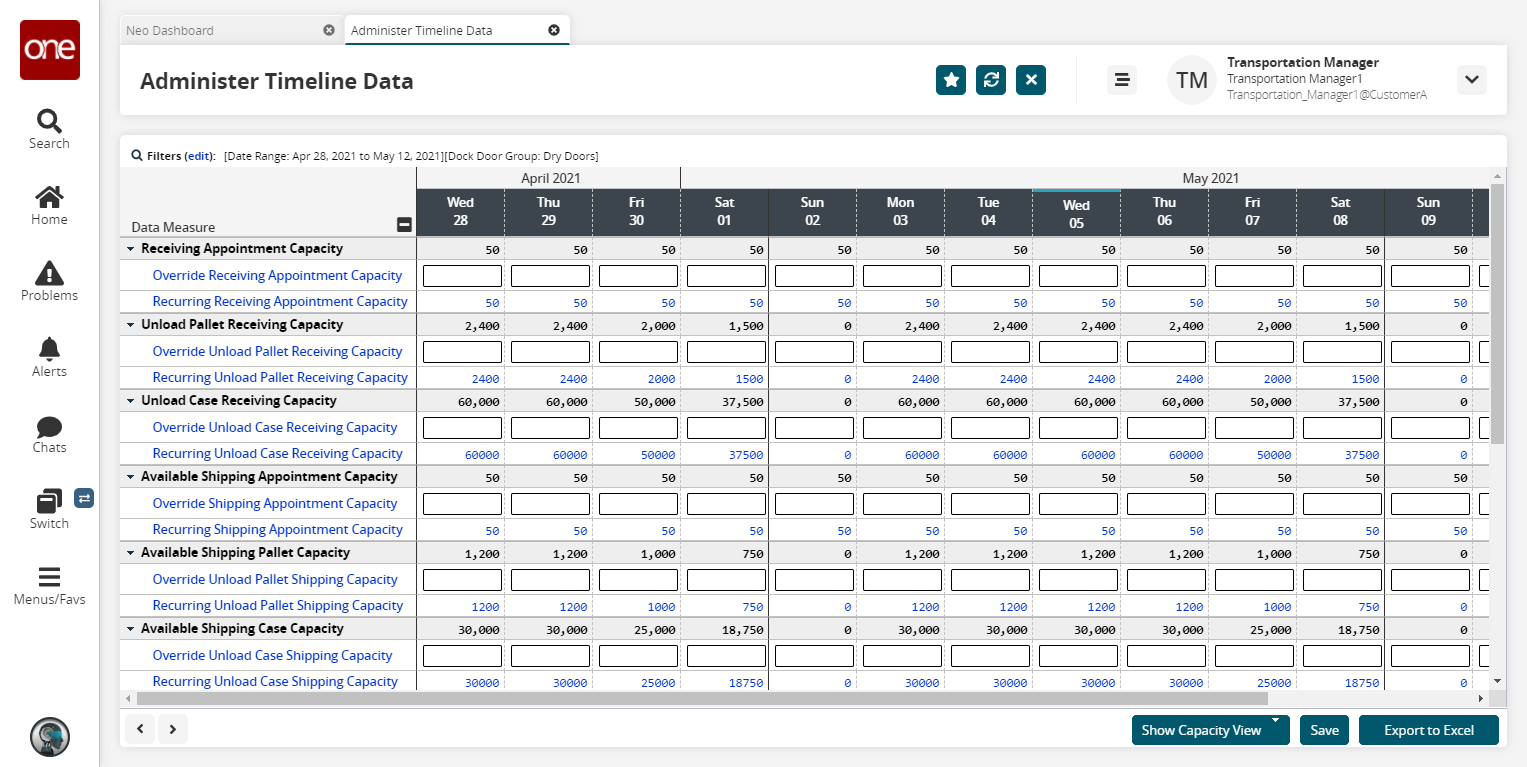Image resolution: width=1527 pixels, height=767 pixels.
Task: Collapse the Receiving Appointment Capacity group
Action: click(131, 249)
